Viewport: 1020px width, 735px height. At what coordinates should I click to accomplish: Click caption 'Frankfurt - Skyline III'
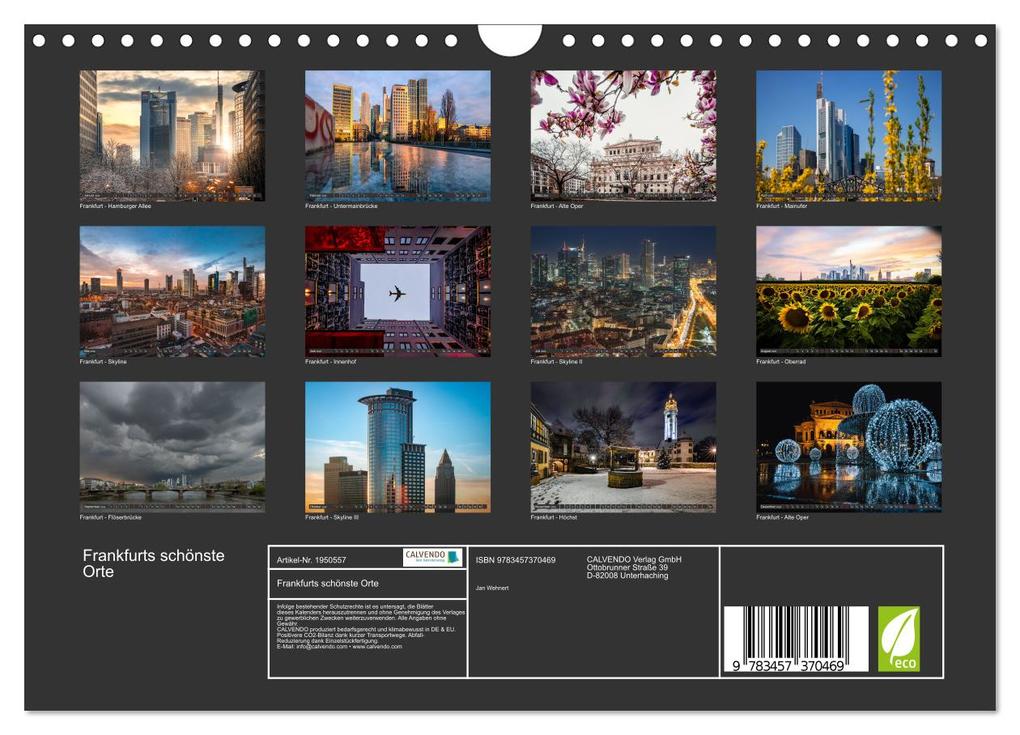tap(332, 517)
